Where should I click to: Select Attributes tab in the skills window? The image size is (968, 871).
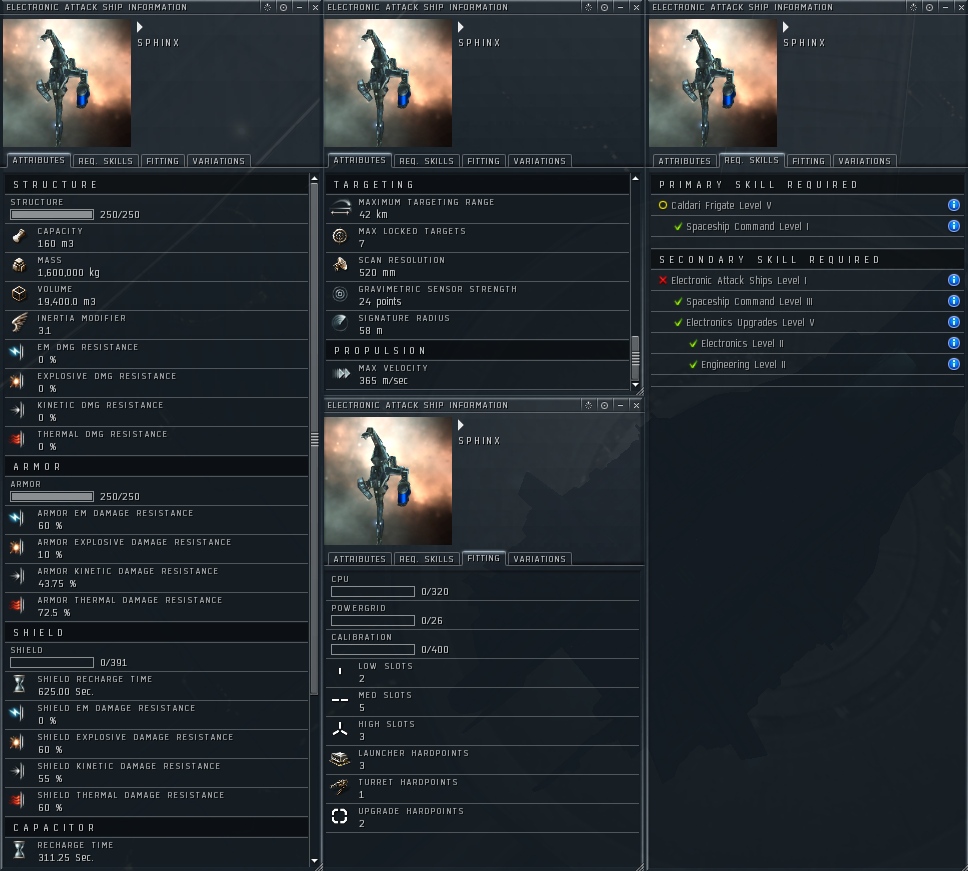(x=684, y=161)
